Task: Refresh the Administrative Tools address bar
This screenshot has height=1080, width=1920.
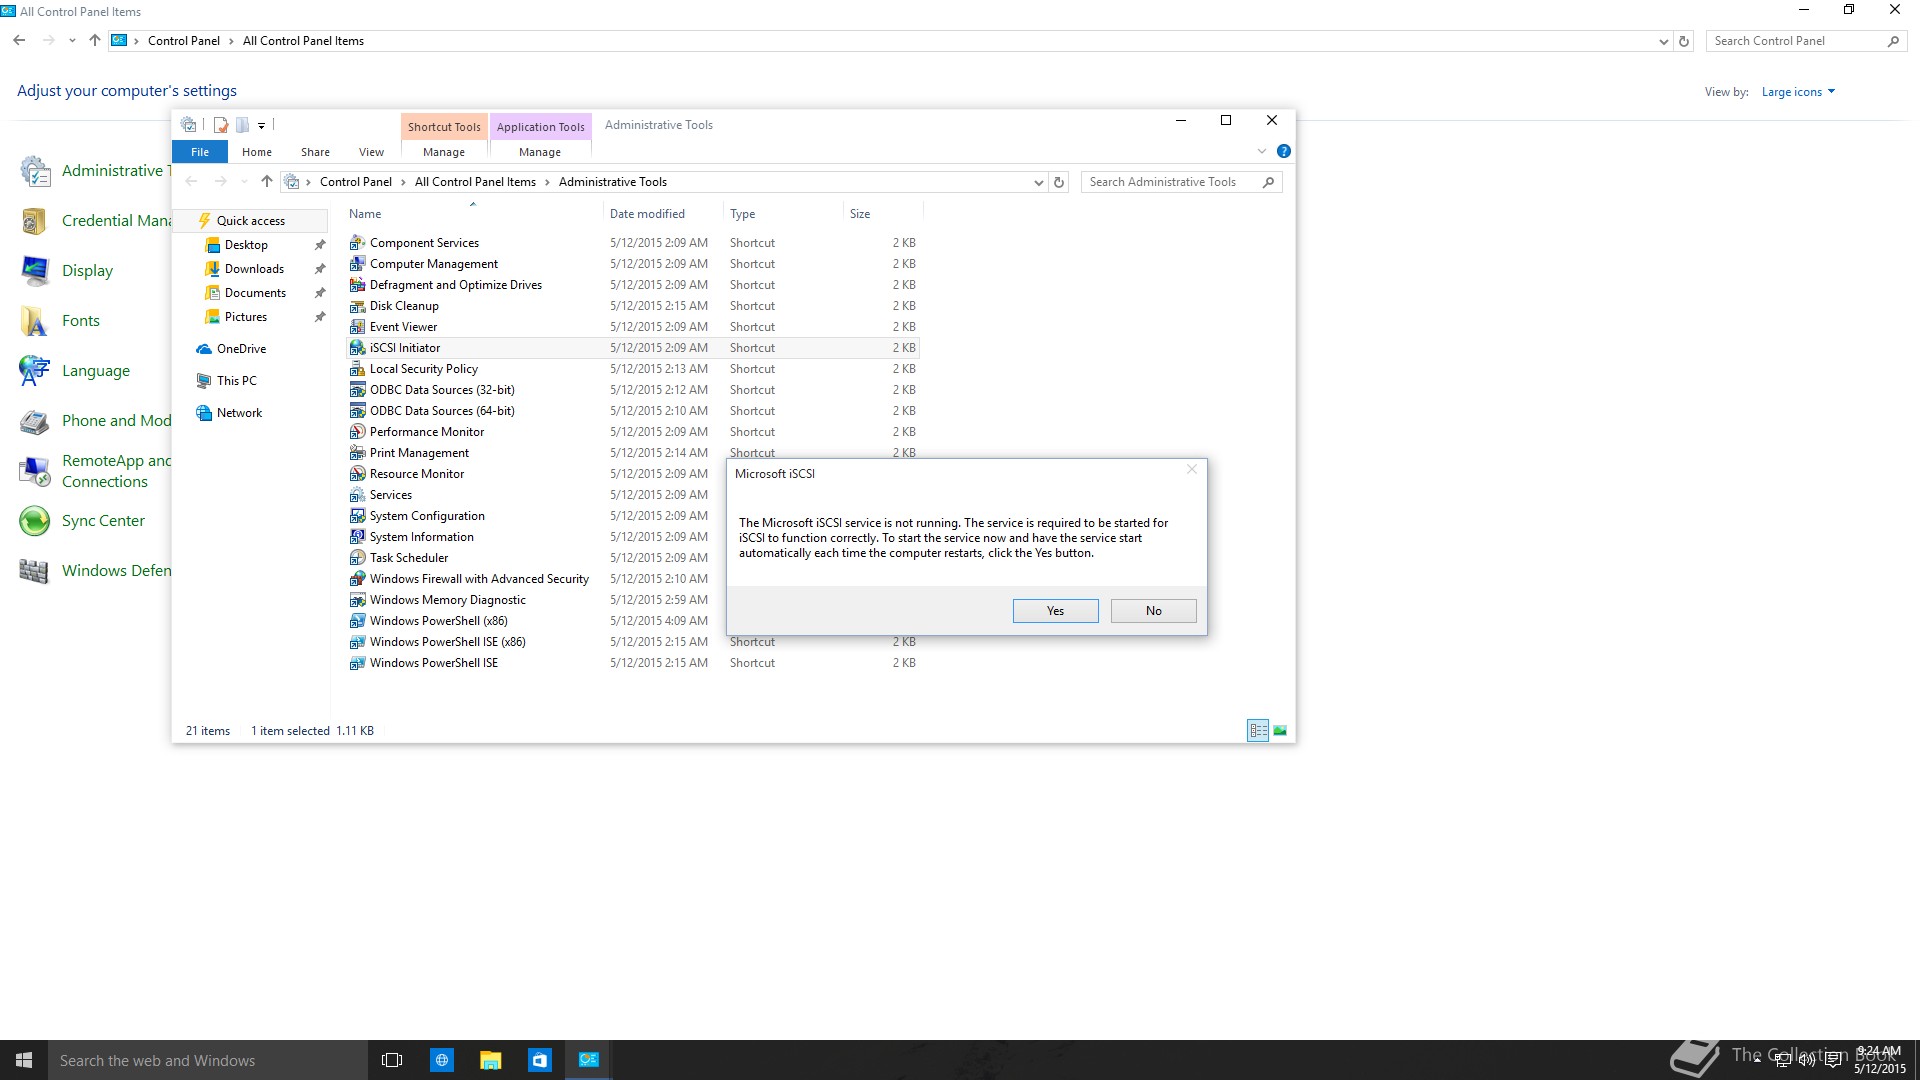Action: tap(1059, 182)
